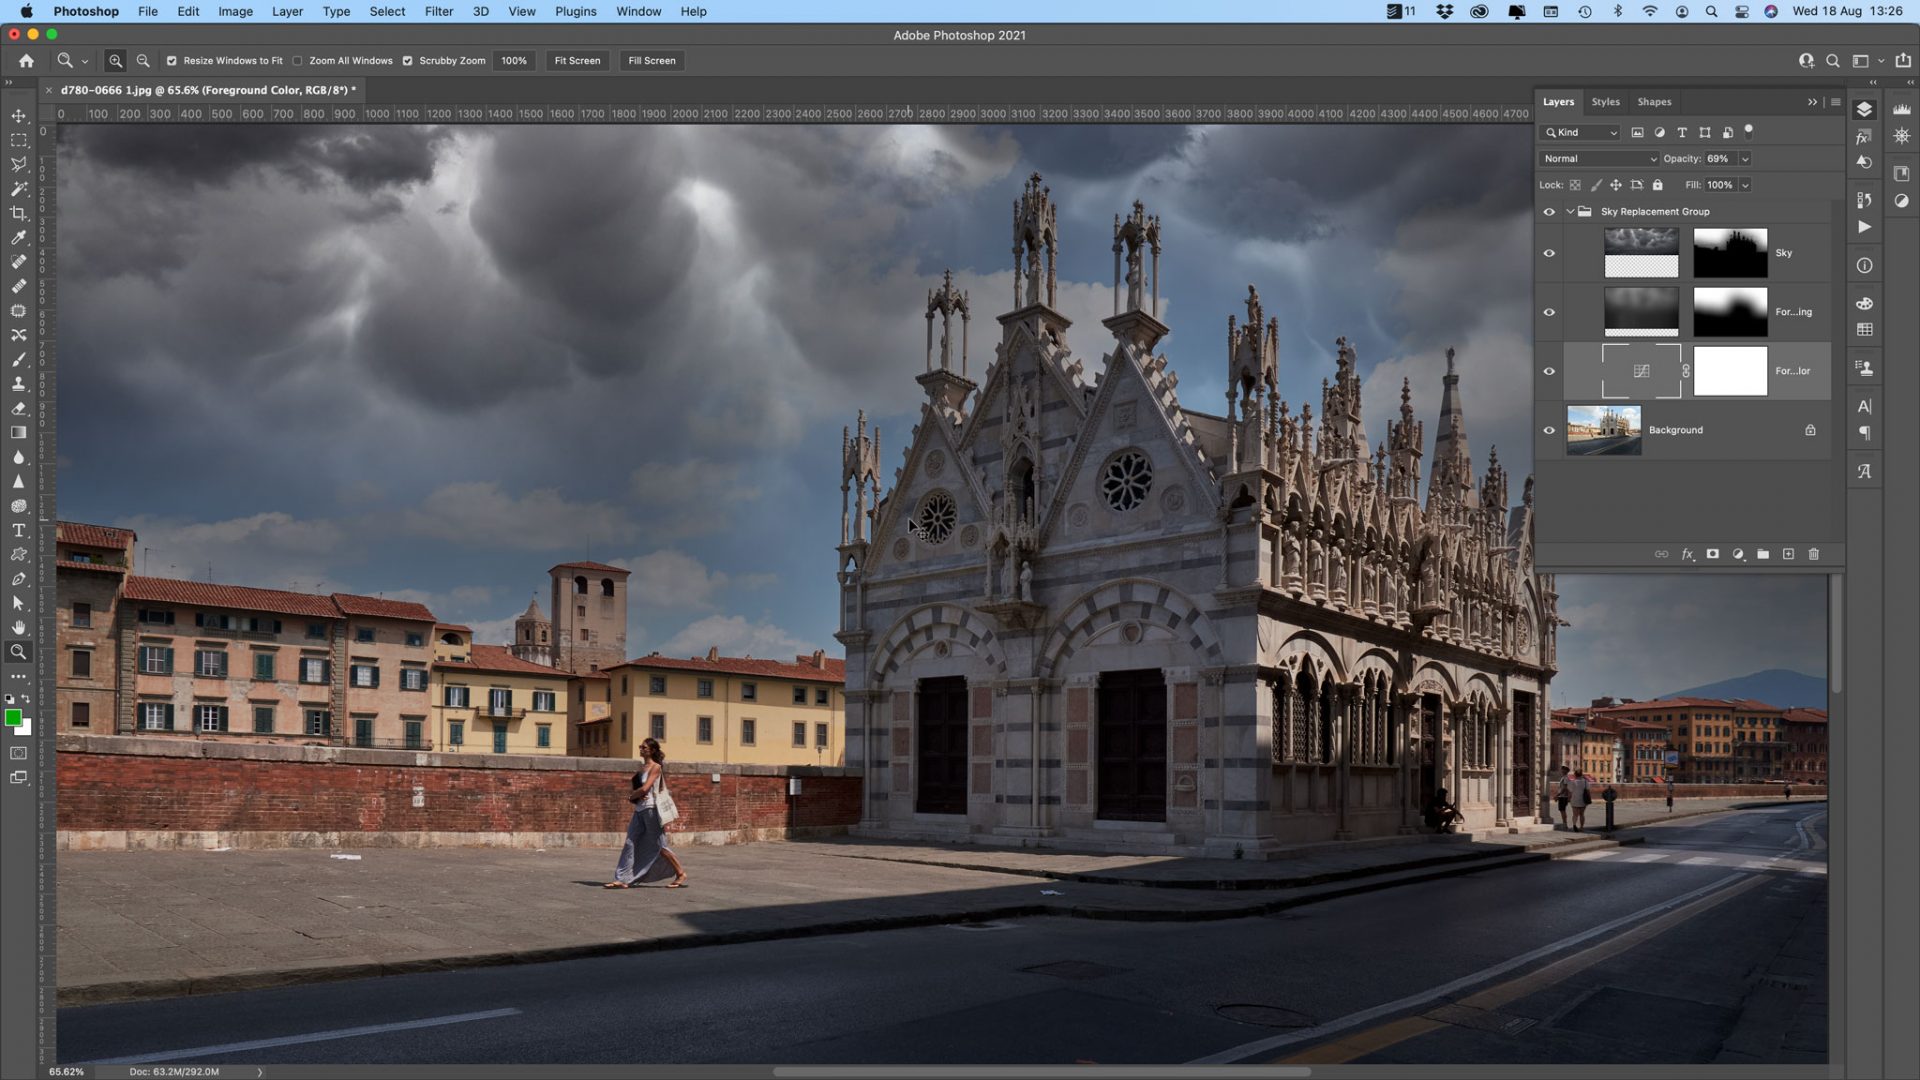The width and height of the screenshot is (1920, 1080).
Task: Open the Swatches grid panel icon
Action: coord(1865,330)
